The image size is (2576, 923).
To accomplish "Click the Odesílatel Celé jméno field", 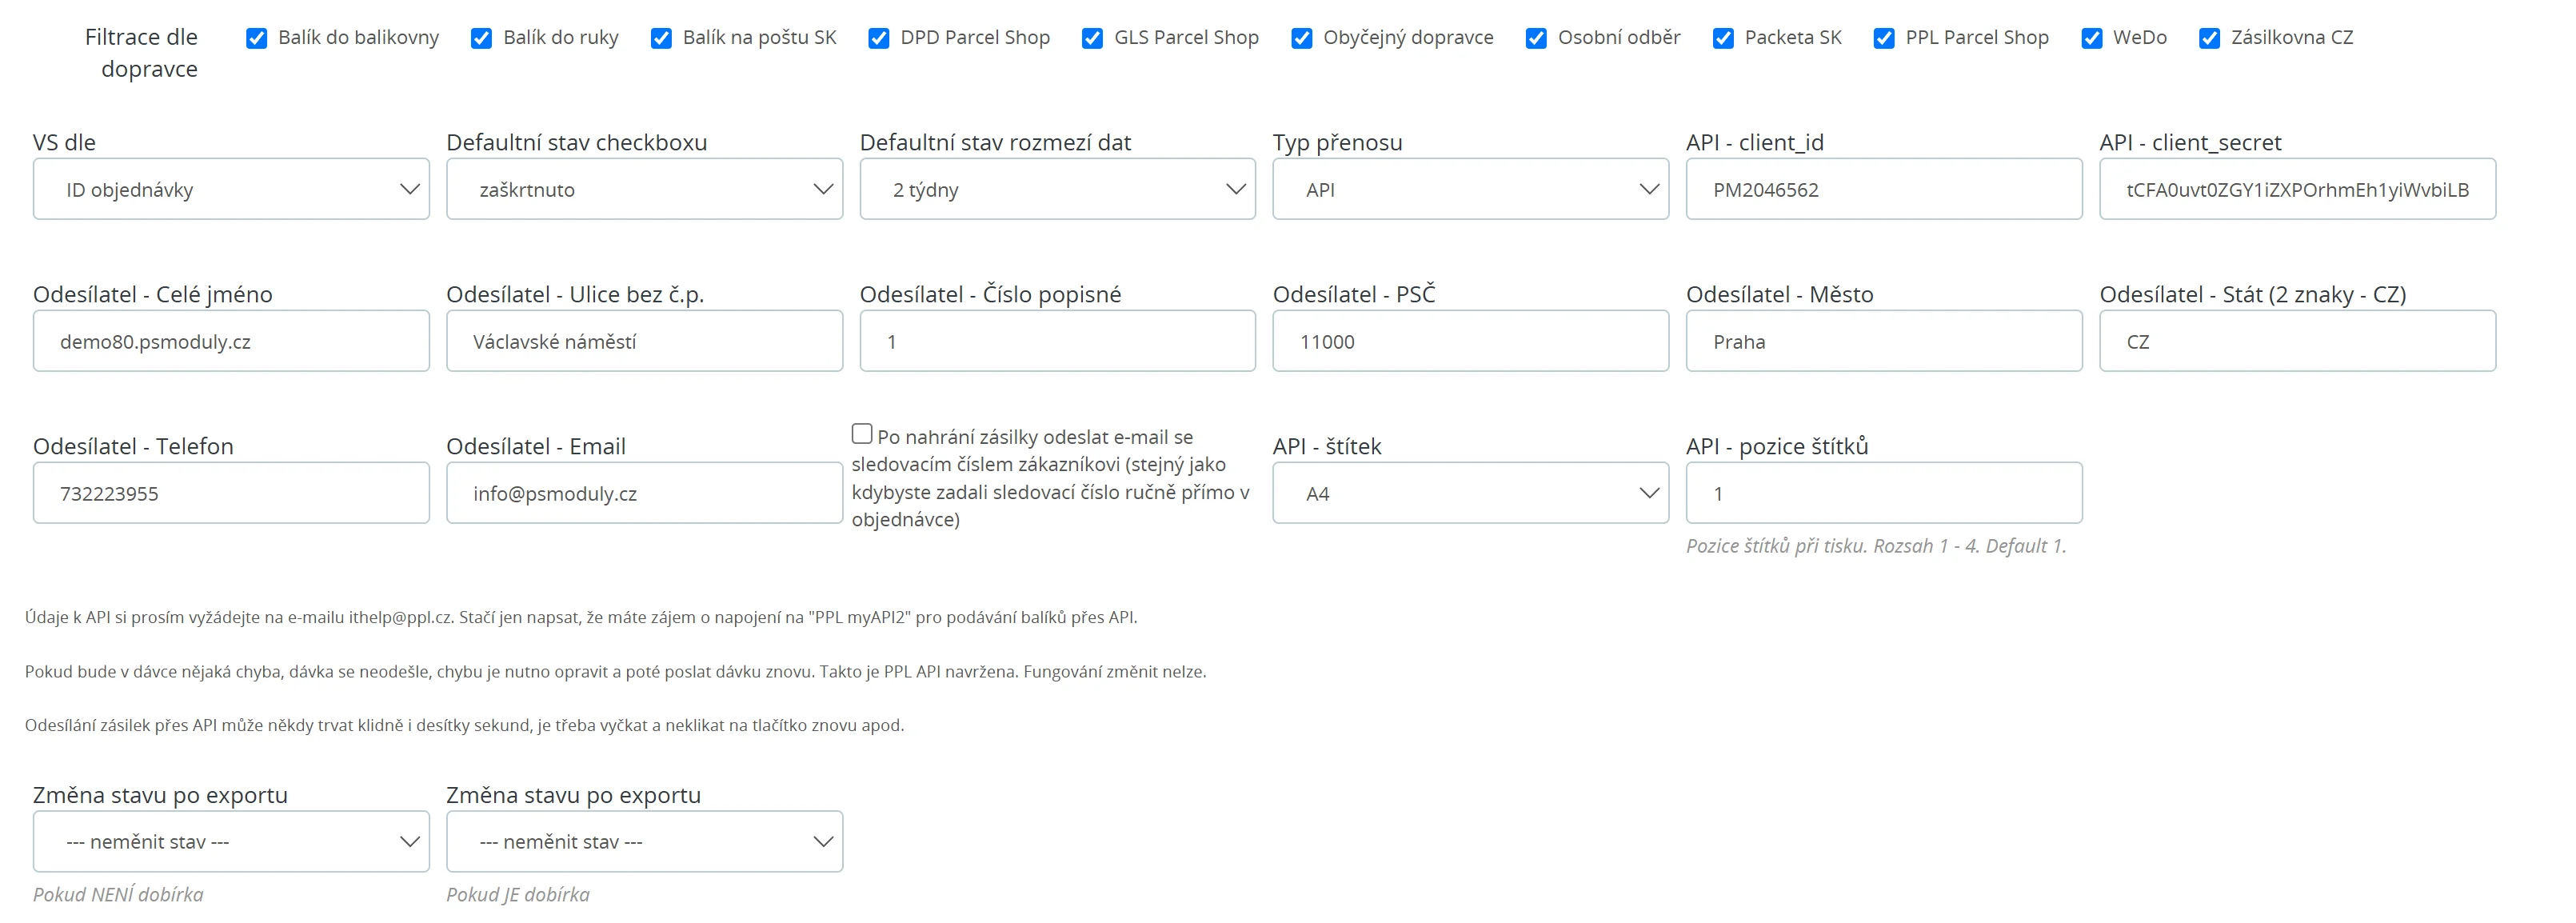I will click(x=231, y=341).
